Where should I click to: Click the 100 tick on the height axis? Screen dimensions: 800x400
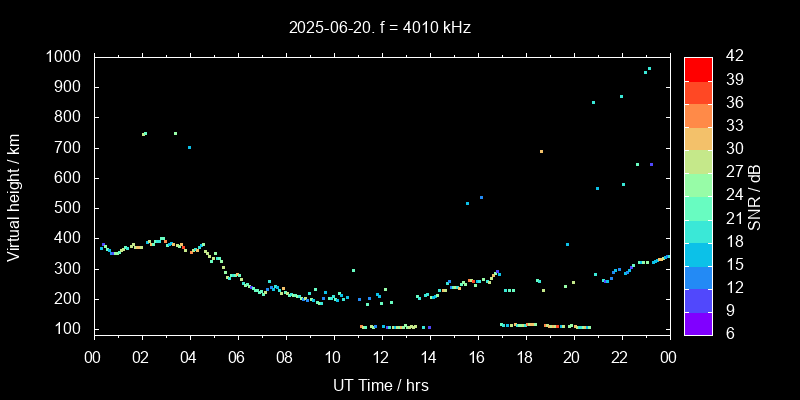pos(70,329)
